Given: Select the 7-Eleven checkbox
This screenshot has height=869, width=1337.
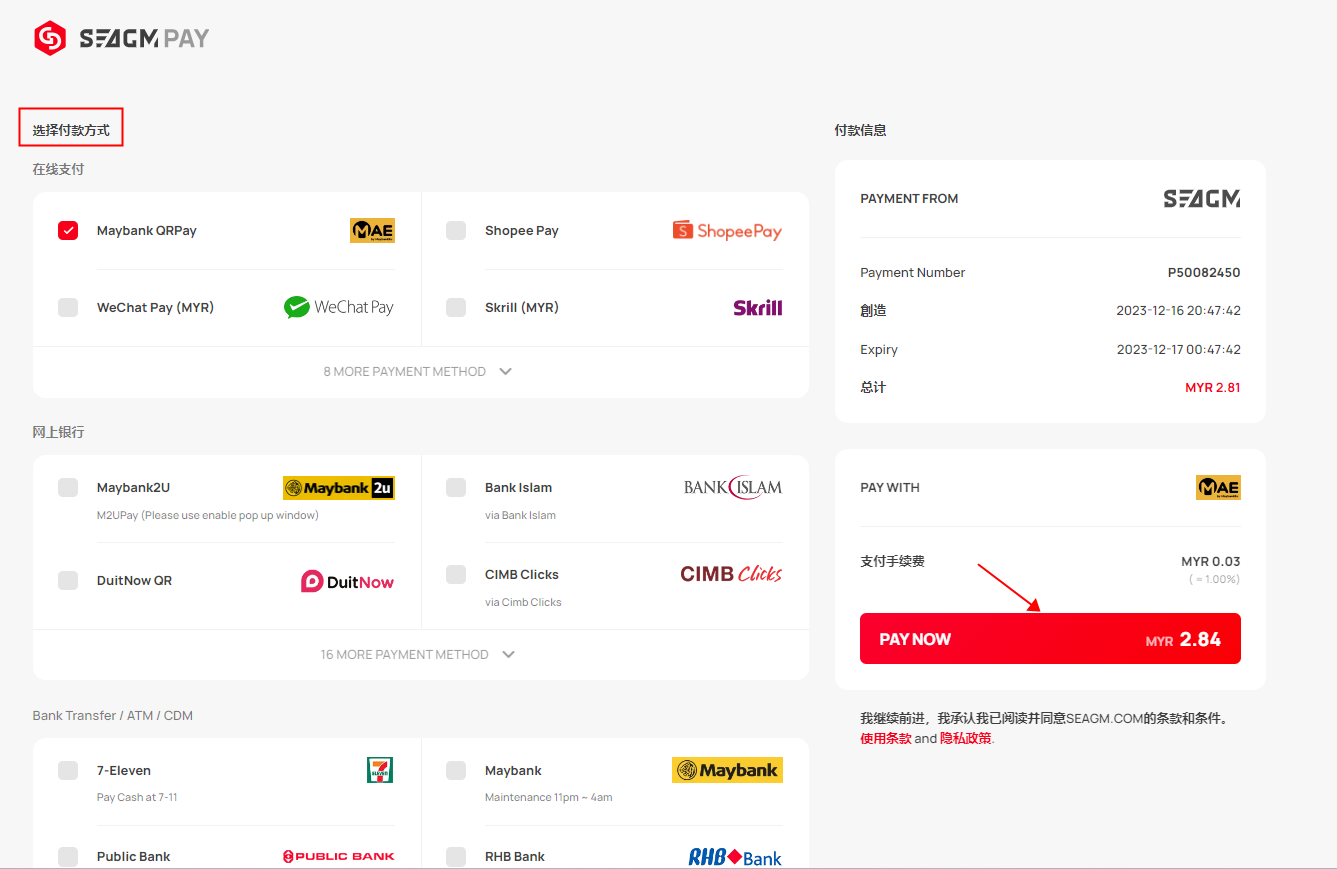Looking at the screenshot, I should click(x=68, y=771).
